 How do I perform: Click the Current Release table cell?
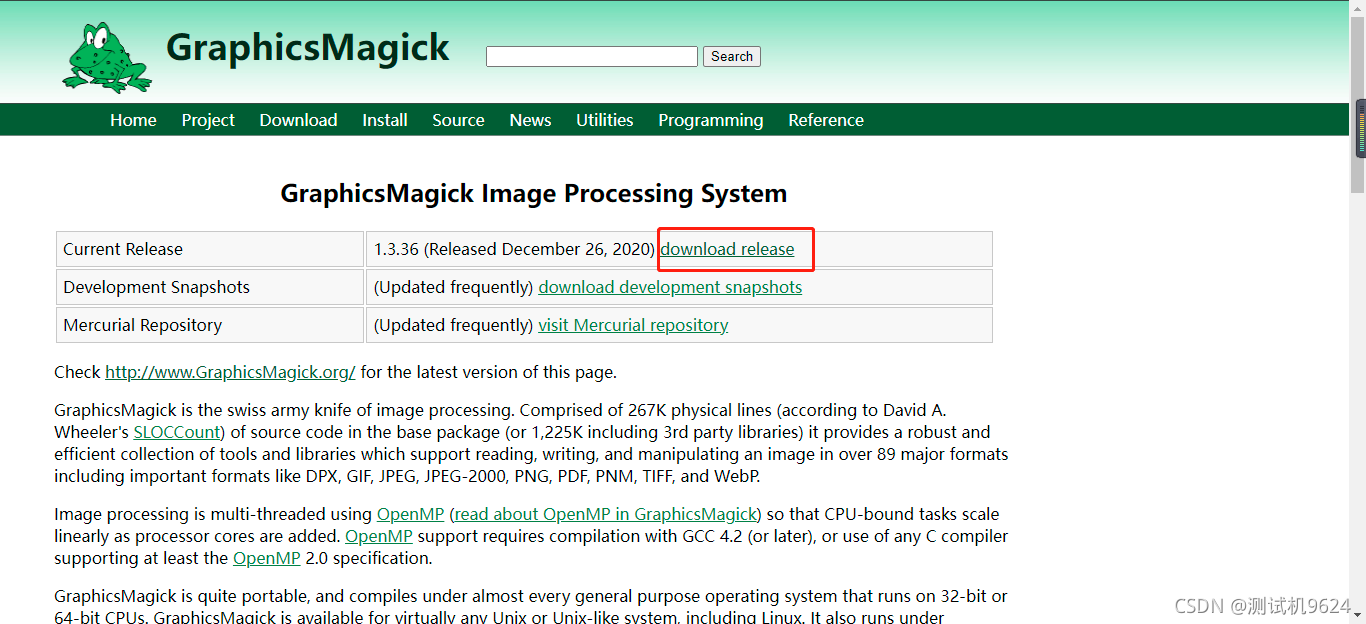pos(210,249)
